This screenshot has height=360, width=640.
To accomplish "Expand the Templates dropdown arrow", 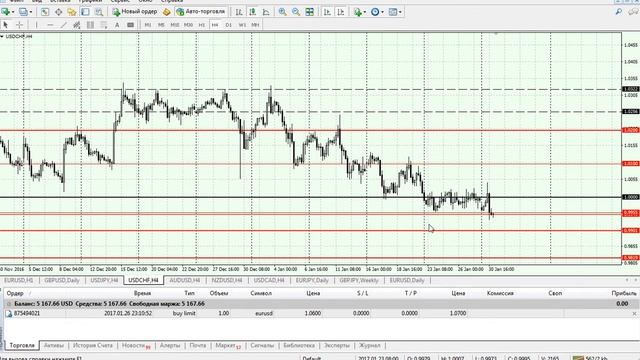I will click(x=400, y=12).
